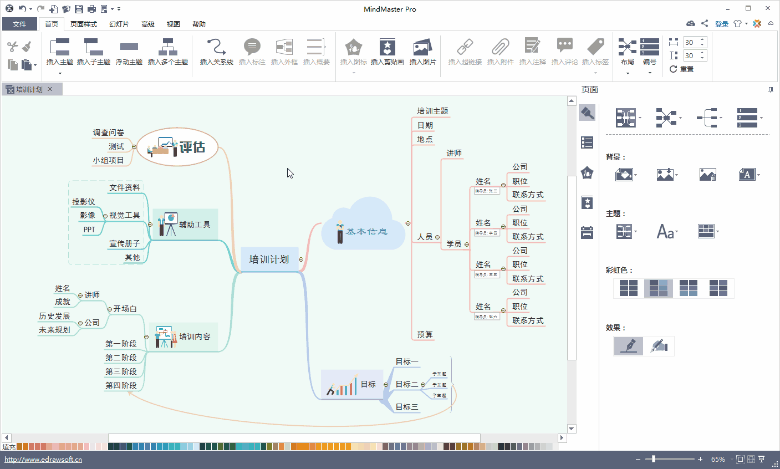The height and width of the screenshot is (469, 780).
Task: Click the Insert Tag icon
Action: [x=595, y=47]
